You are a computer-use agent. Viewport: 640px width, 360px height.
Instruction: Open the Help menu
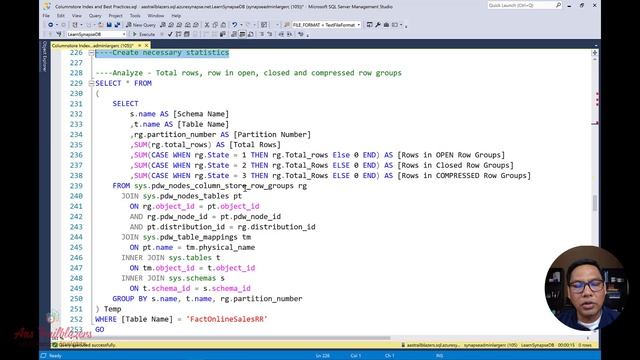pos(176,16)
